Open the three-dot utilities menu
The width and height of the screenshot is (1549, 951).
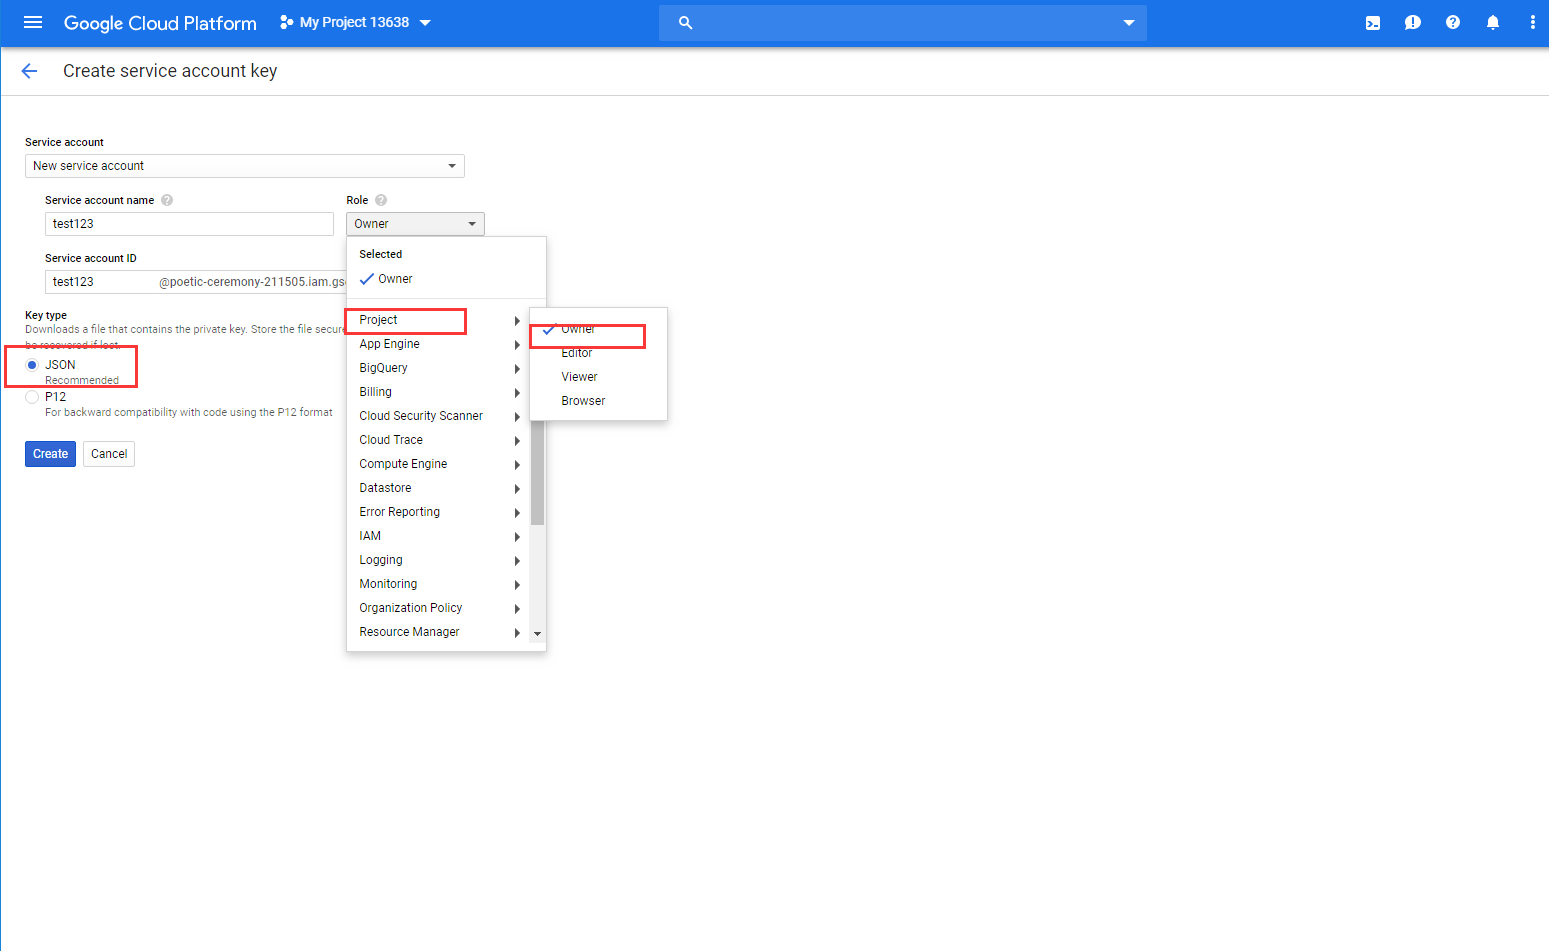1532,23
